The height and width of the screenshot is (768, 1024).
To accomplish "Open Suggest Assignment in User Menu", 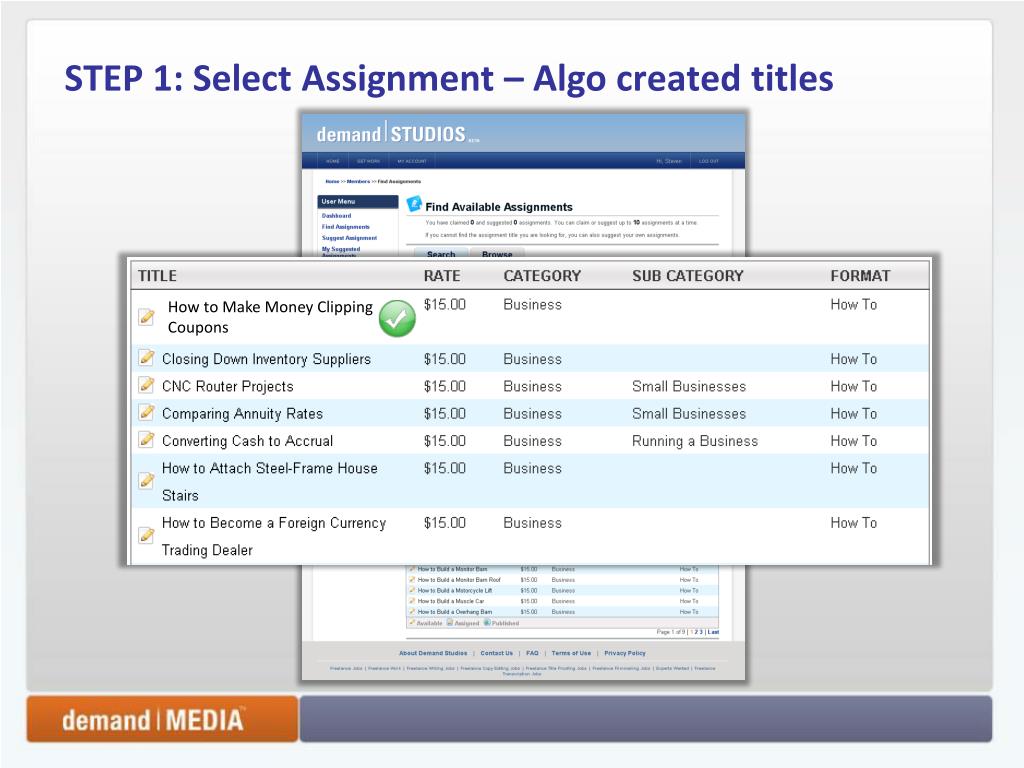I will pyautogui.click(x=349, y=238).
